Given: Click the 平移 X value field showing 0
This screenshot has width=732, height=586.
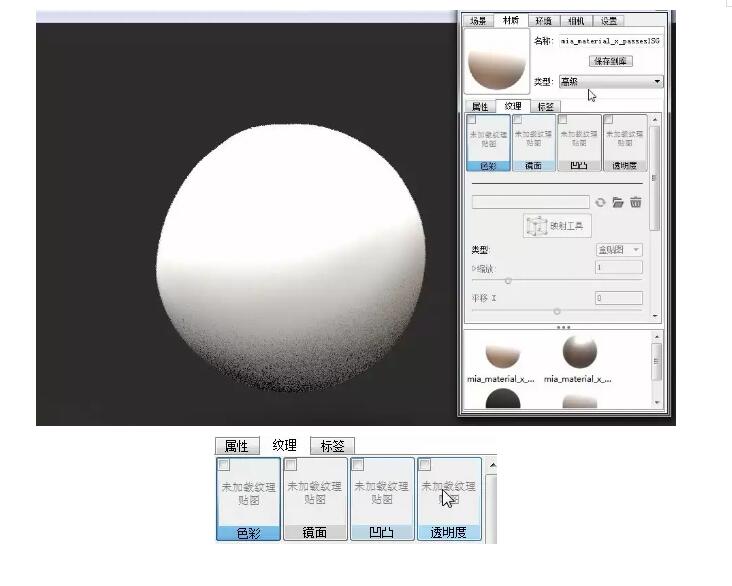Looking at the screenshot, I should pos(619,297).
